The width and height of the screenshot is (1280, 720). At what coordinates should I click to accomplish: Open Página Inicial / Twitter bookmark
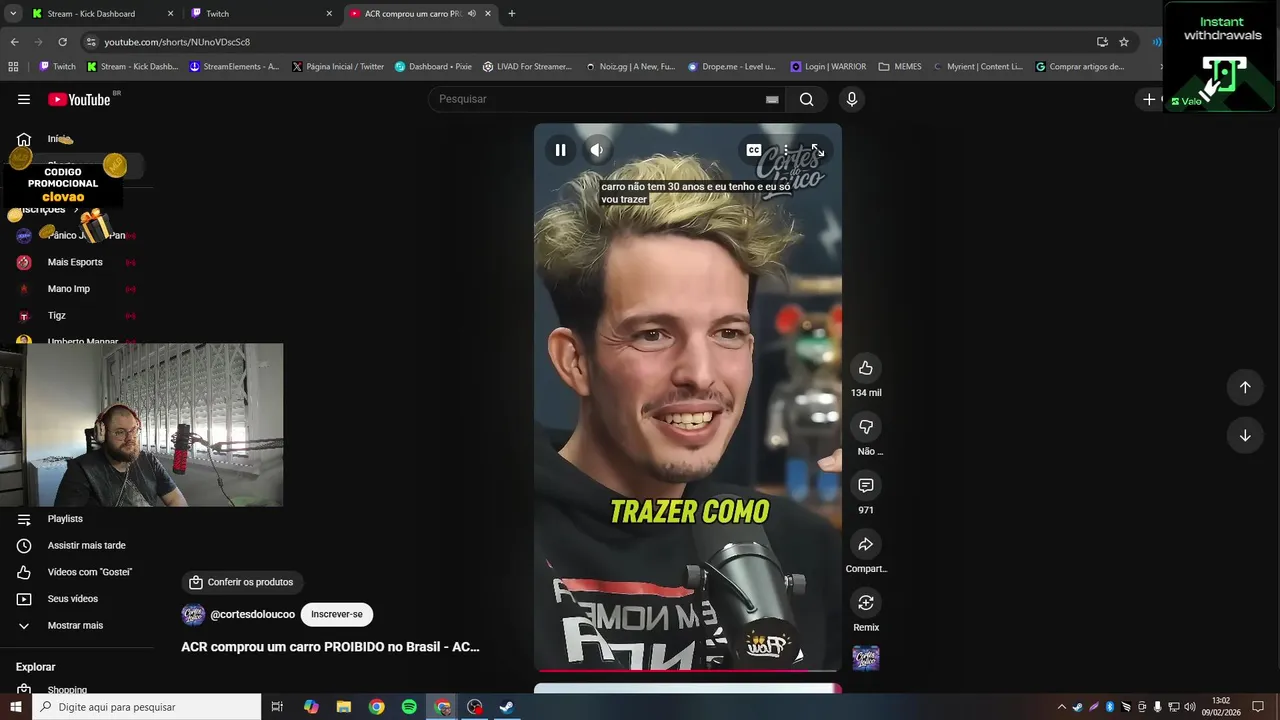pyautogui.click(x=338, y=67)
